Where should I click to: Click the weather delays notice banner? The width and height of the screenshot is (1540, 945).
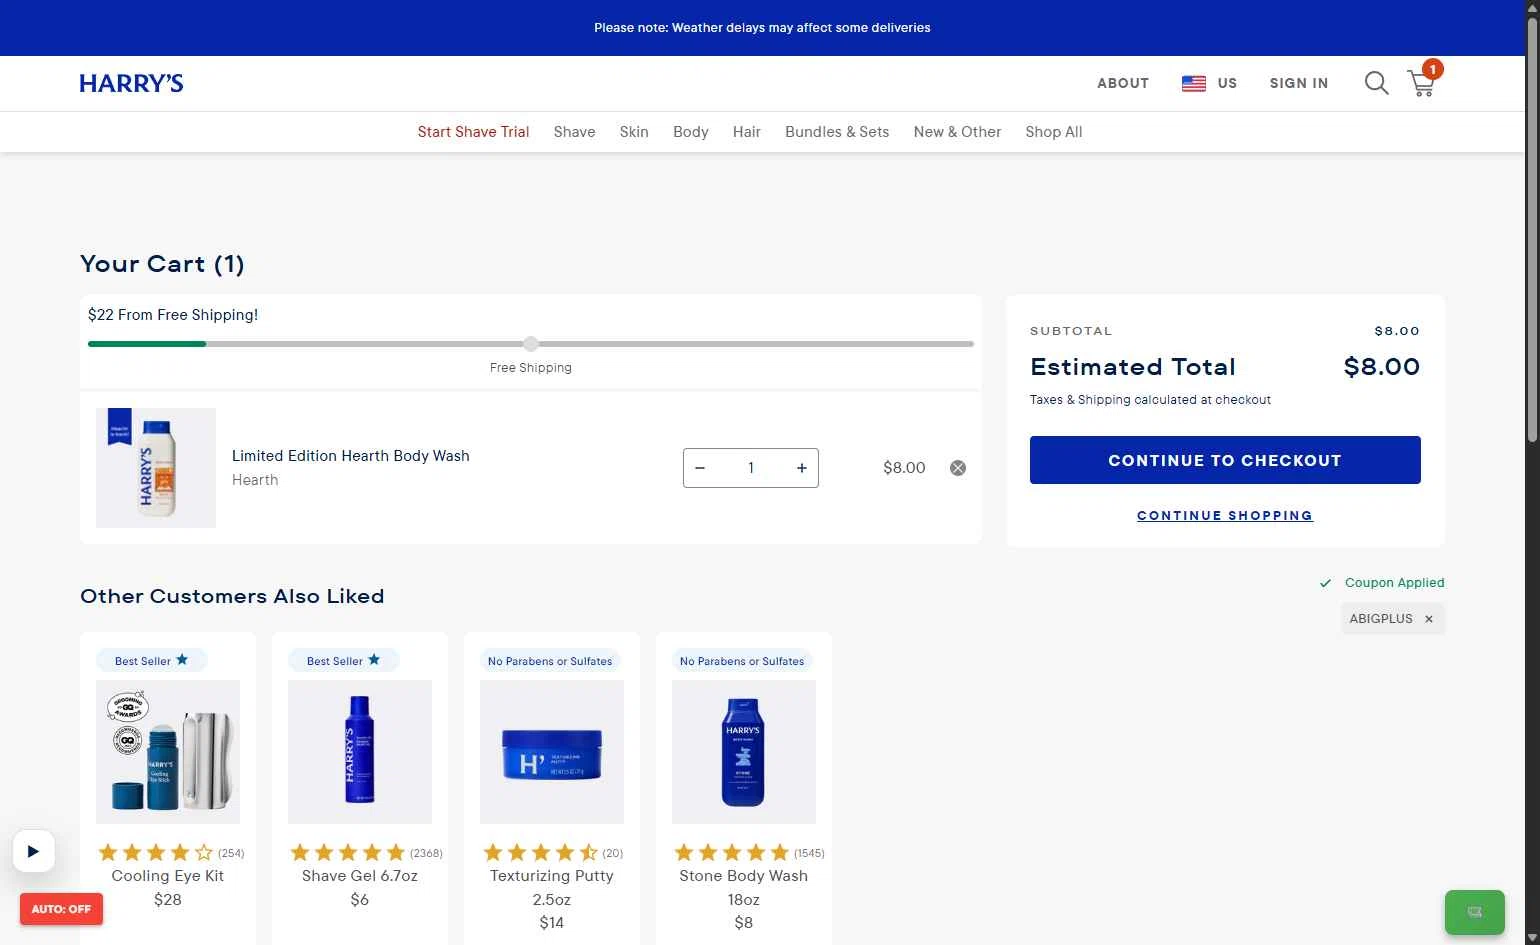pos(762,28)
